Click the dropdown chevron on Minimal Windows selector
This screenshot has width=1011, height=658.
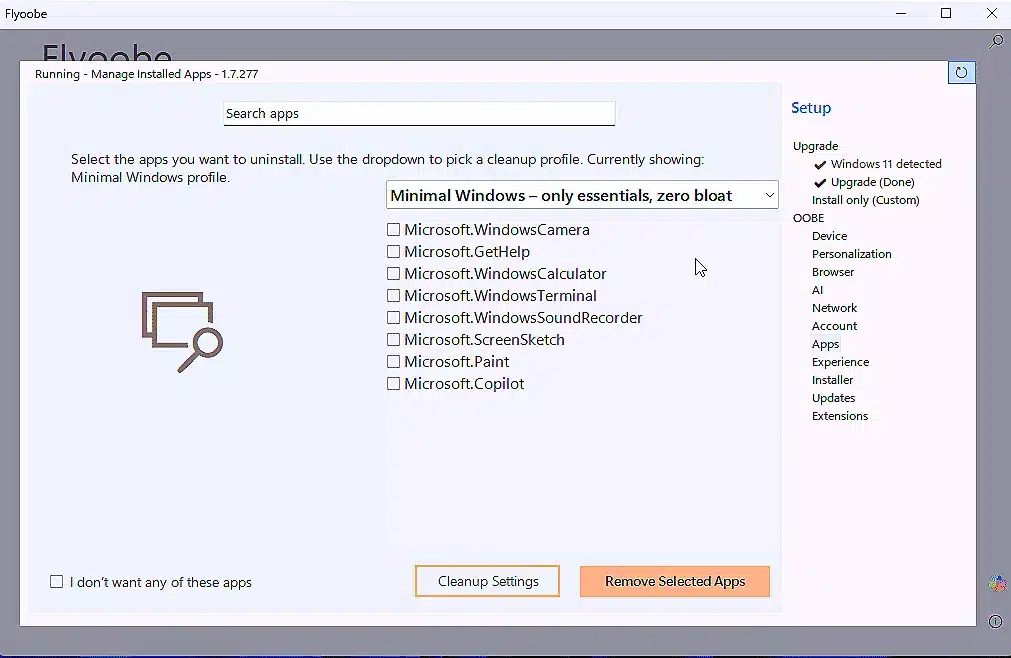[x=769, y=195]
